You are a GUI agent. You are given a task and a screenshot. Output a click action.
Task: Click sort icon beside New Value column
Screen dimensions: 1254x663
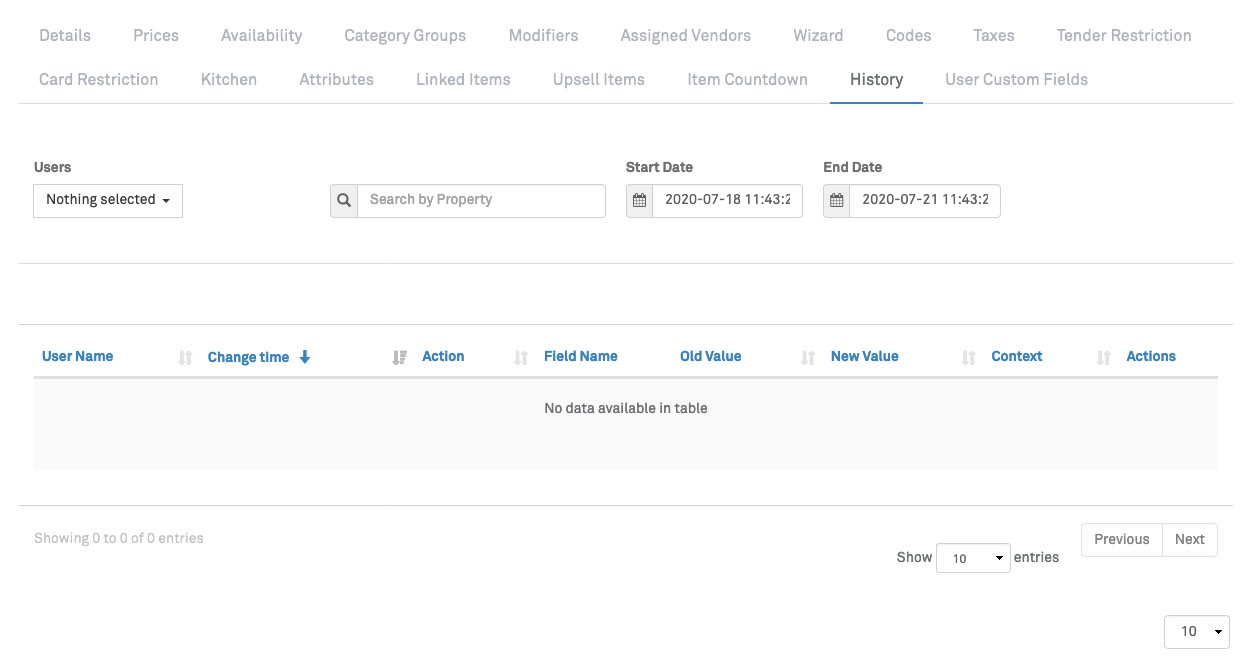click(x=968, y=358)
